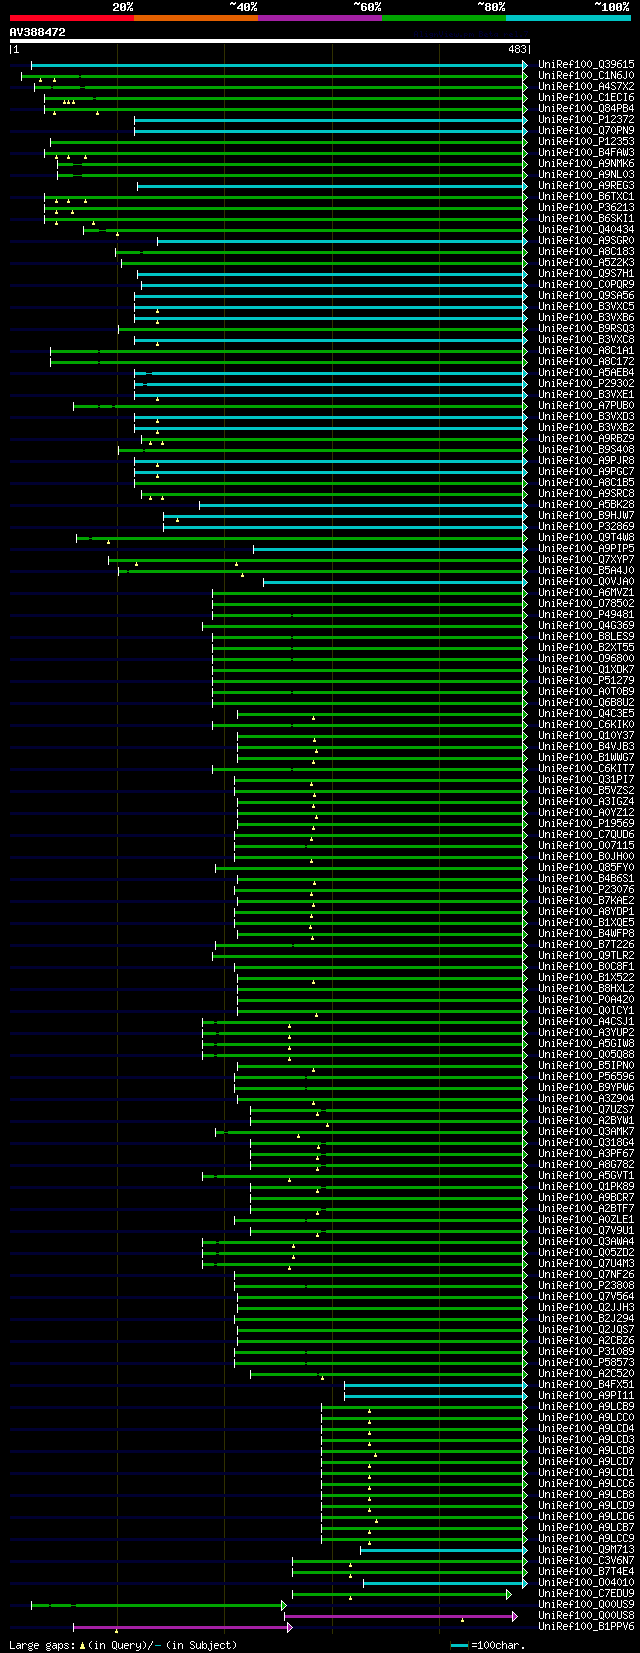Select the UniRef100_B4FAW3 label
Viewport: 640px width, 1653px height.
586,153
